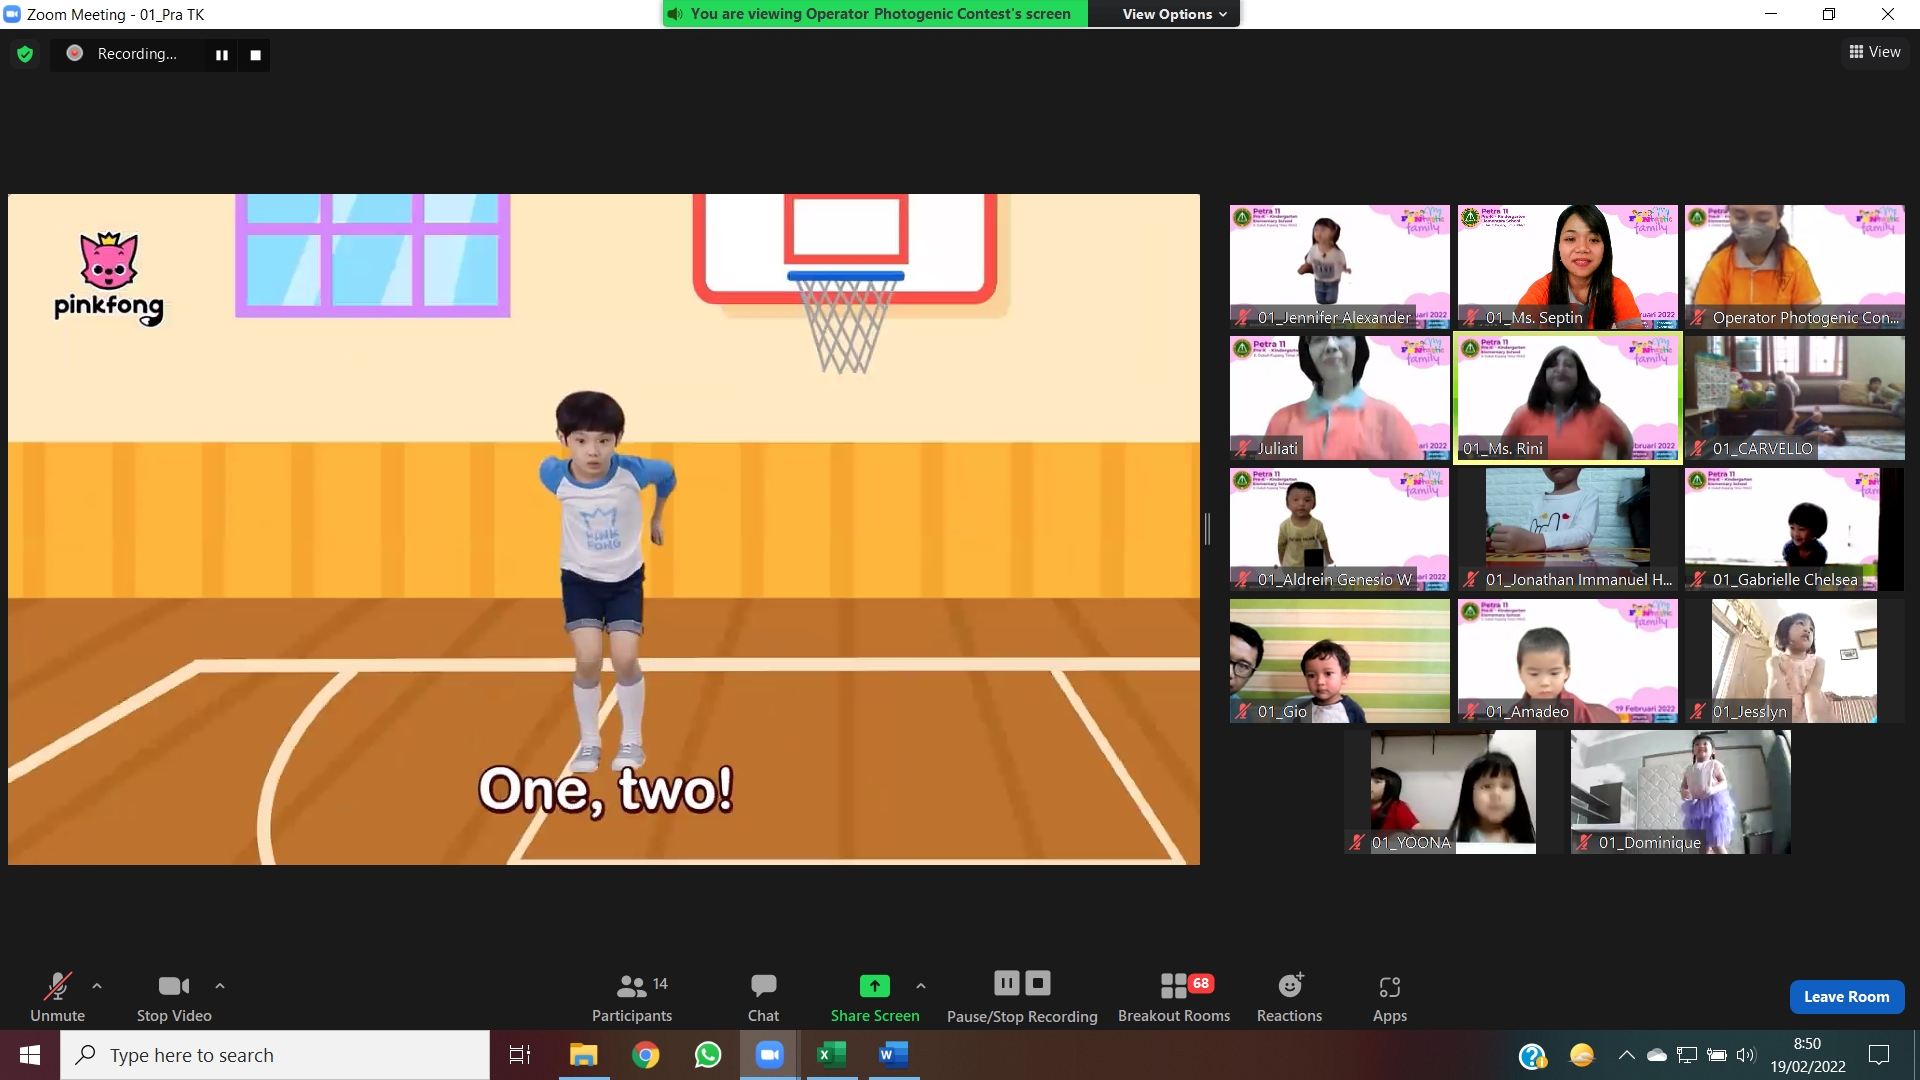The image size is (1920, 1080).
Task: Unmute the microphone
Action: tap(57, 997)
